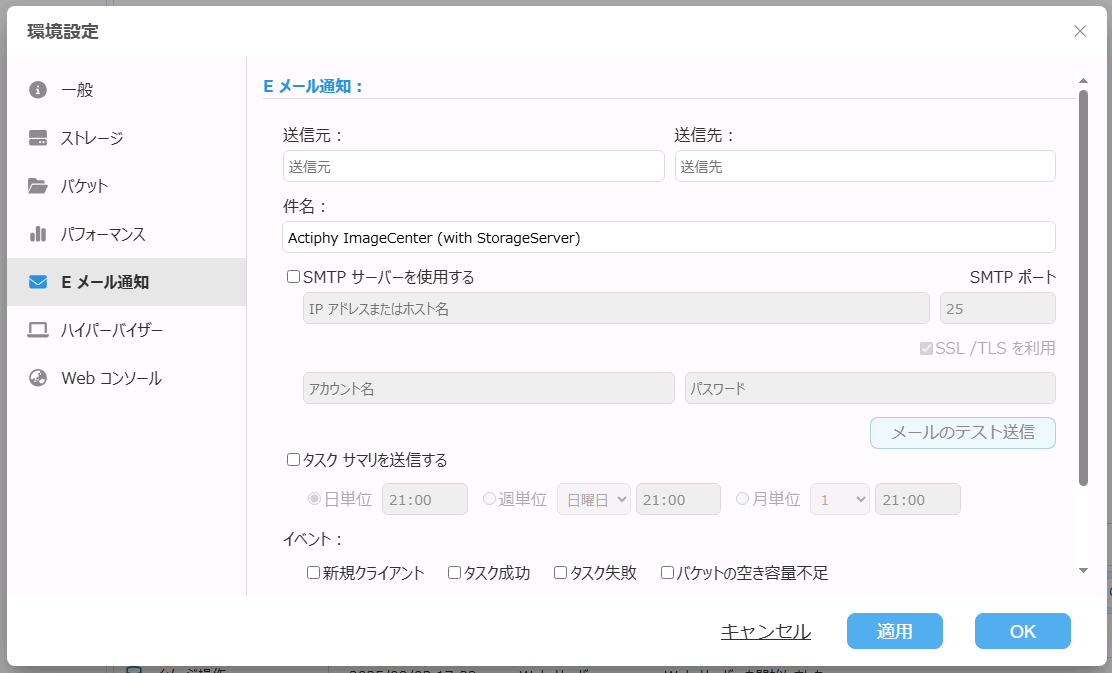The image size is (1112, 673).
Task: Toggle タスク サマリを送信する checkbox
Action: [x=294, y=460]
